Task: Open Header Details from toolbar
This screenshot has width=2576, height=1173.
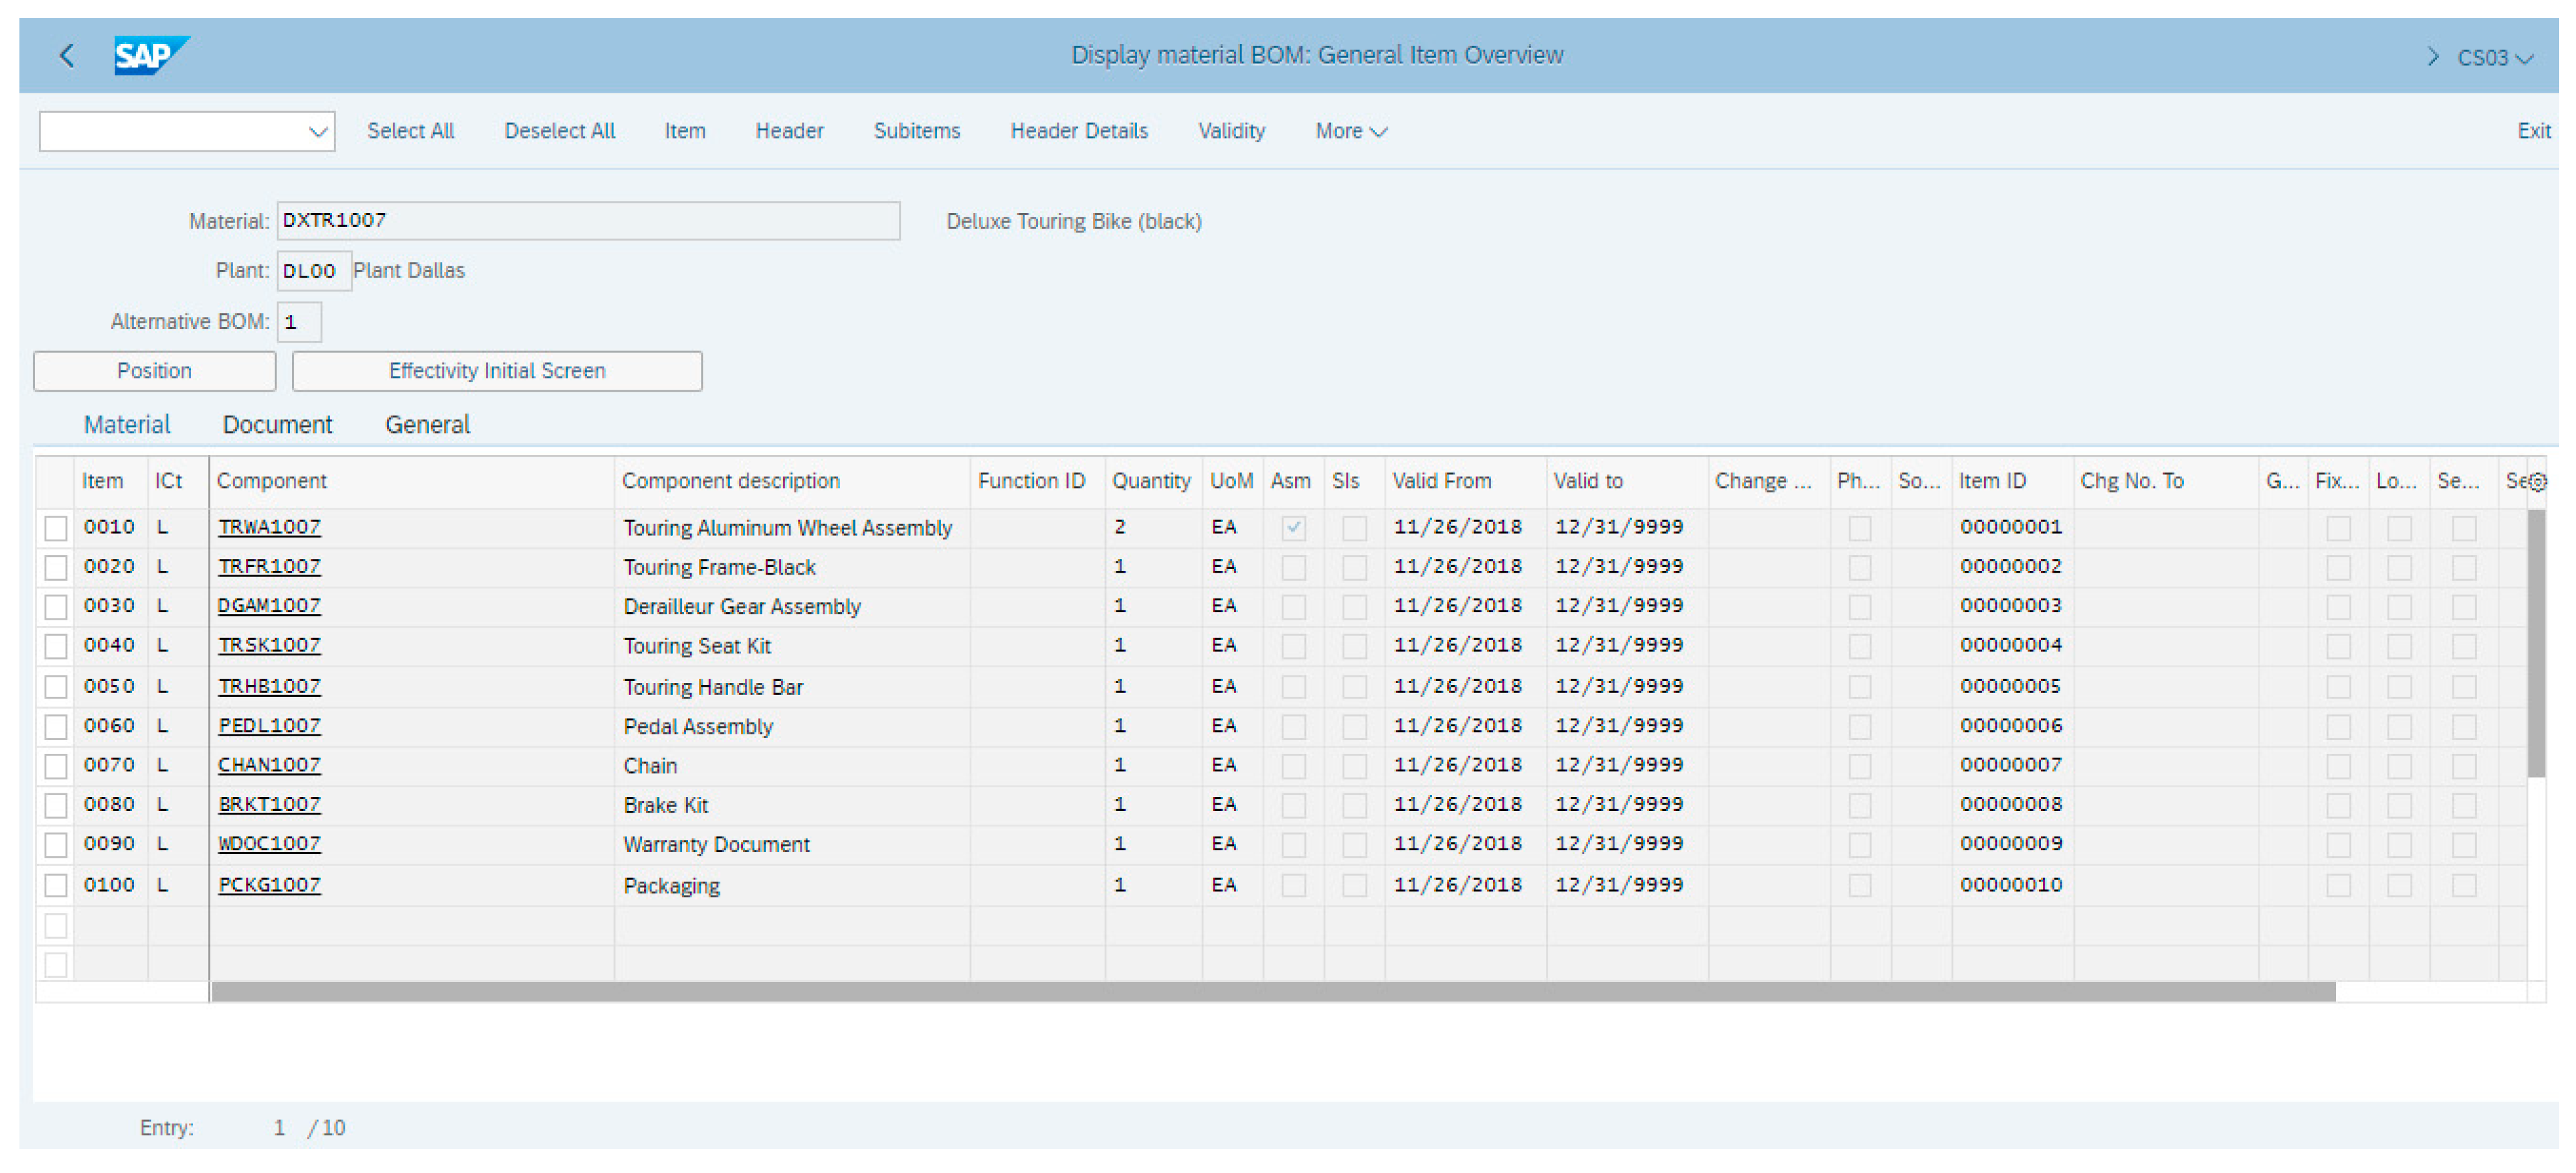Action: pyautogui.click(x=1078, y=131)
